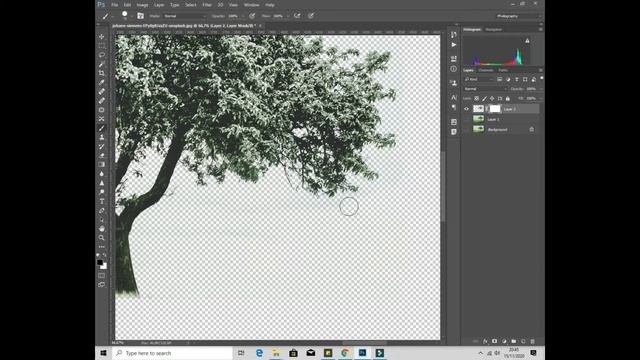Open the workspace switcher dropdown

(518, 16)
